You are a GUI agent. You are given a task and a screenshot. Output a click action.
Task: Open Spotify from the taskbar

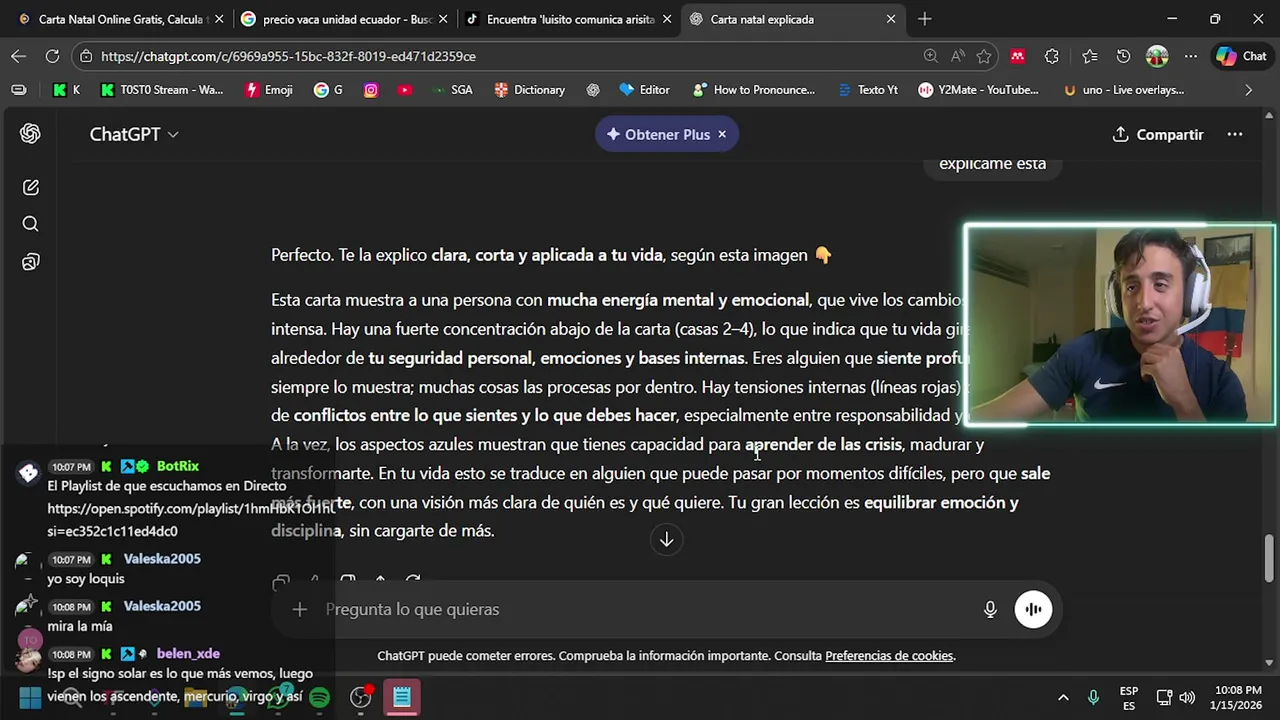(319, 697)
